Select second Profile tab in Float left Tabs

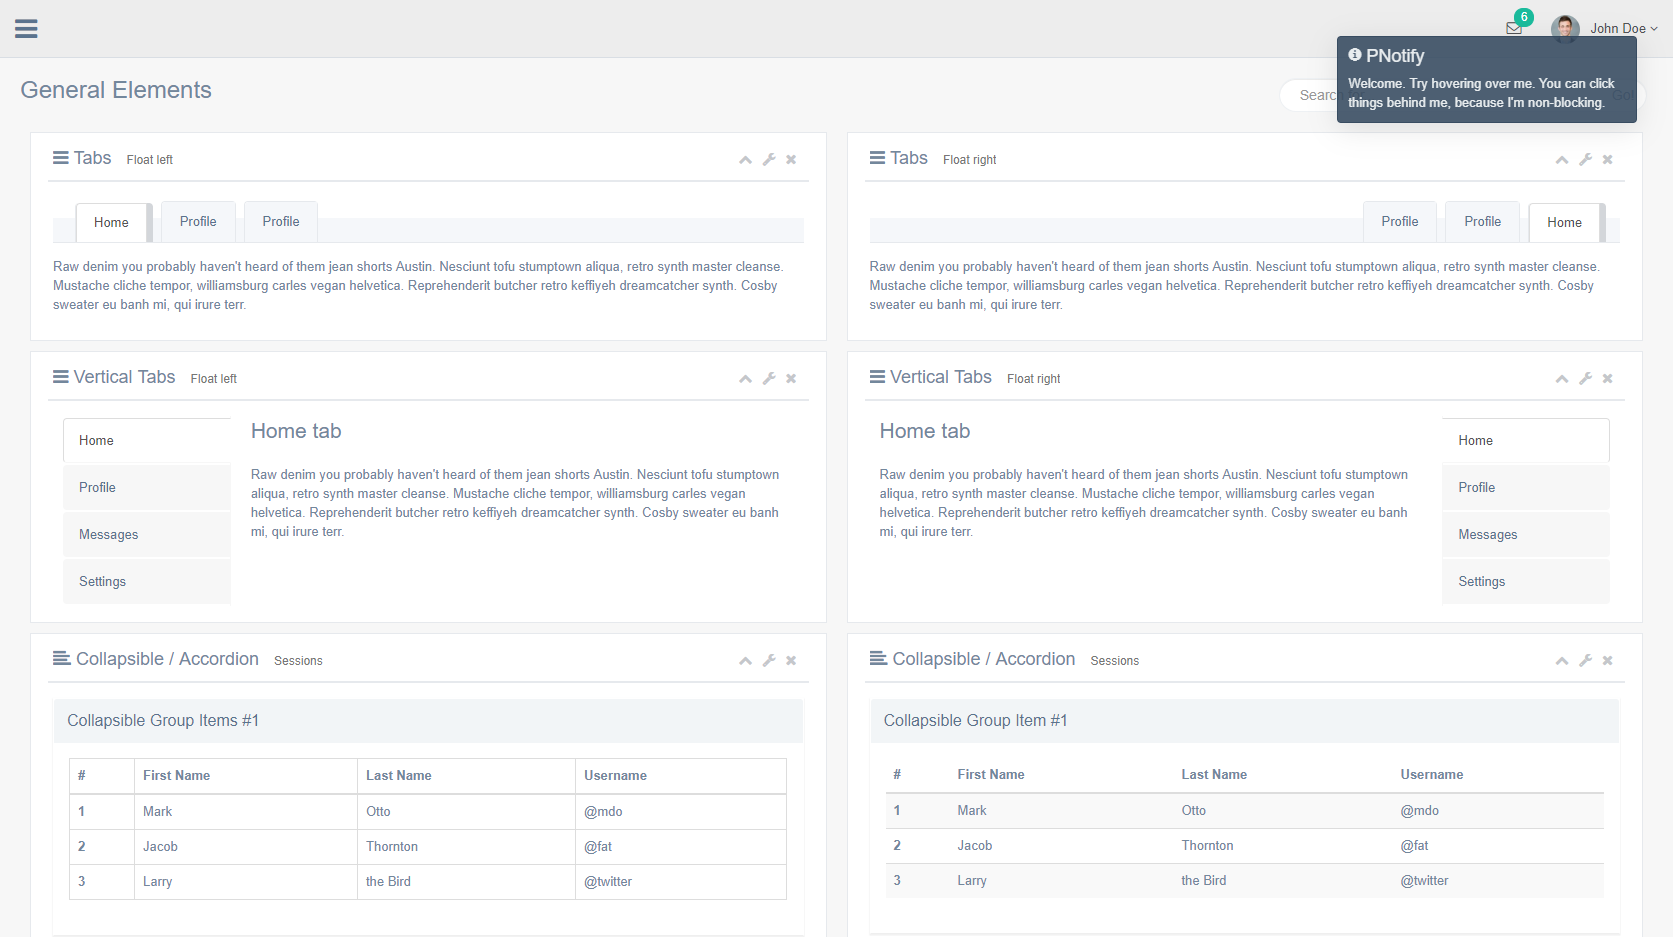coord(281,221)
